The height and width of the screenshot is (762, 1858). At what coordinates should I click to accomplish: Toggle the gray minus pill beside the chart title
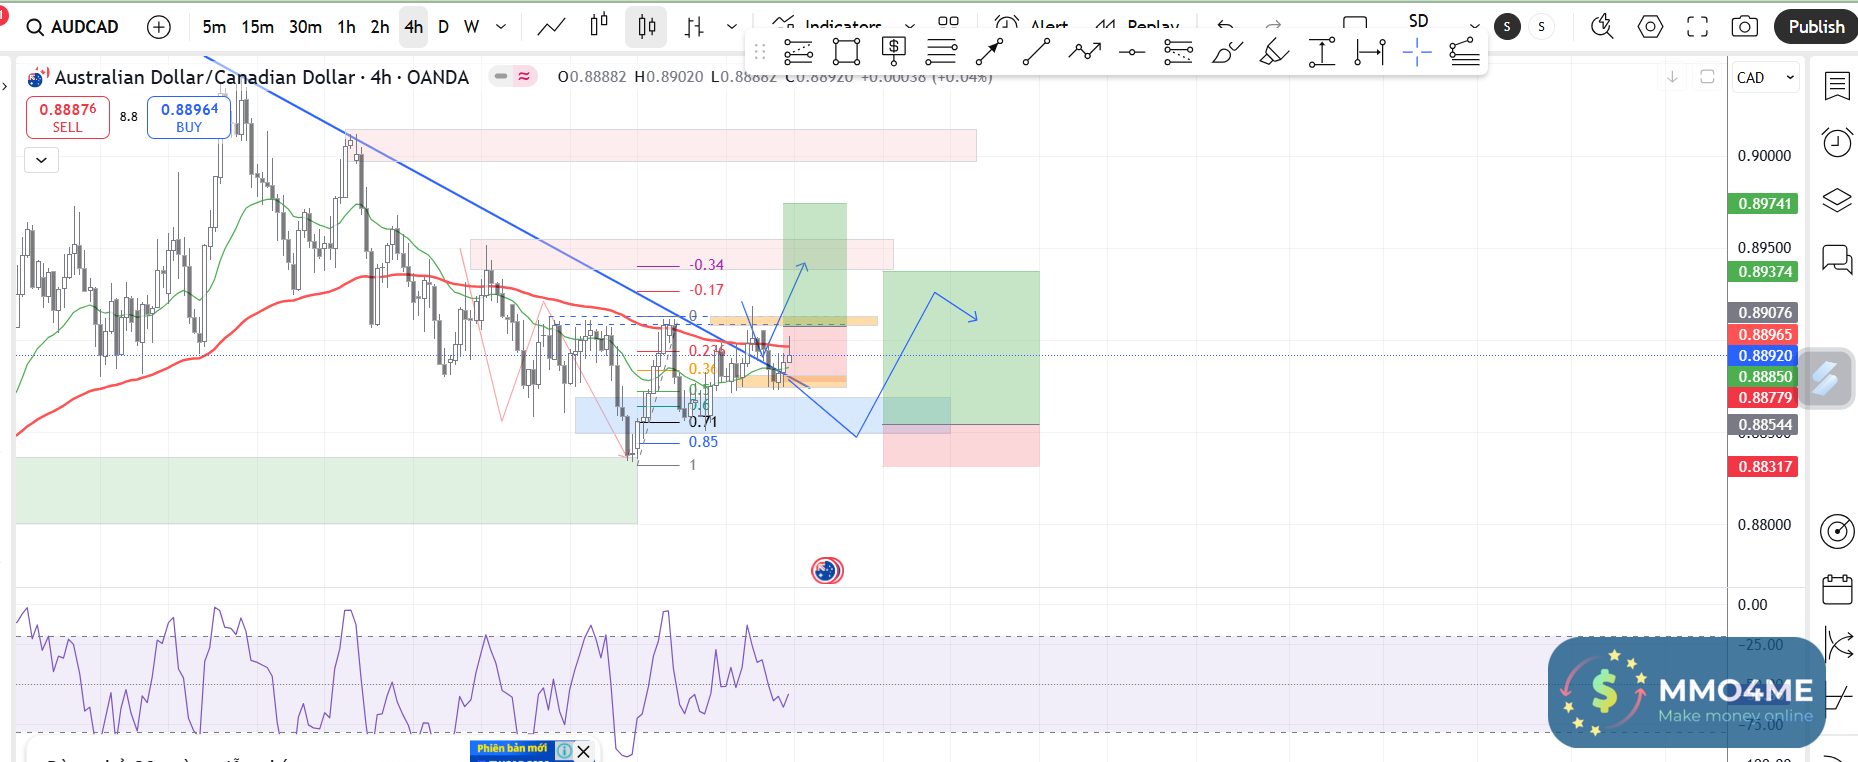click(x=501, y=76)
